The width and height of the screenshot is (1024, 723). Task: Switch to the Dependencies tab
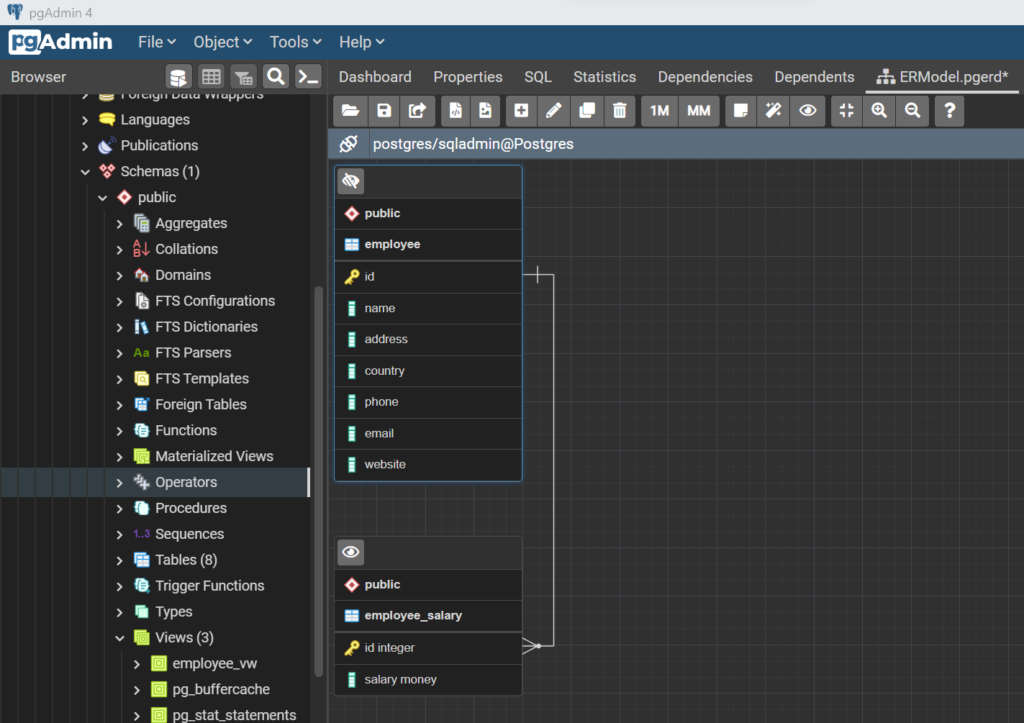coord(704,77)
